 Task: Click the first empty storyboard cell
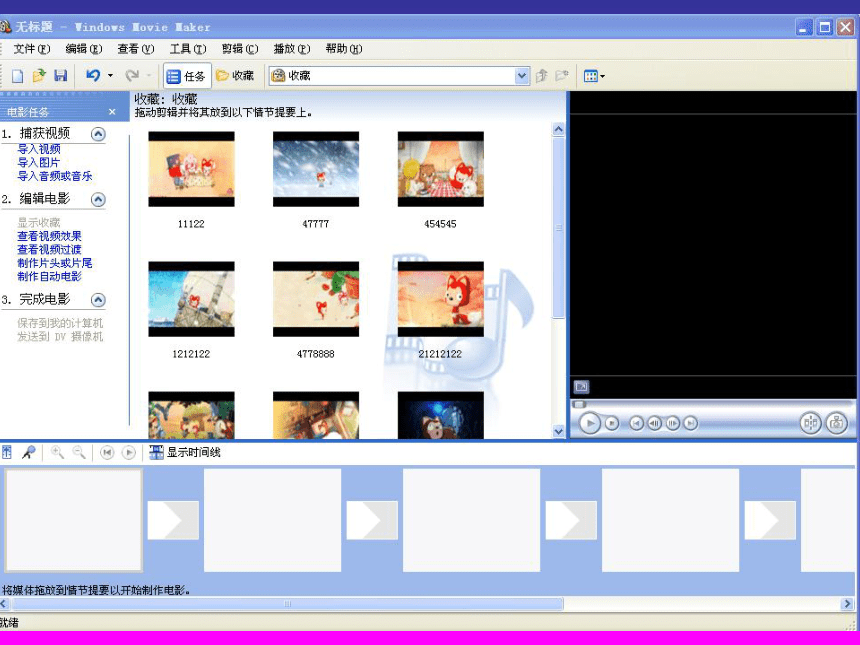coord(73,520)
